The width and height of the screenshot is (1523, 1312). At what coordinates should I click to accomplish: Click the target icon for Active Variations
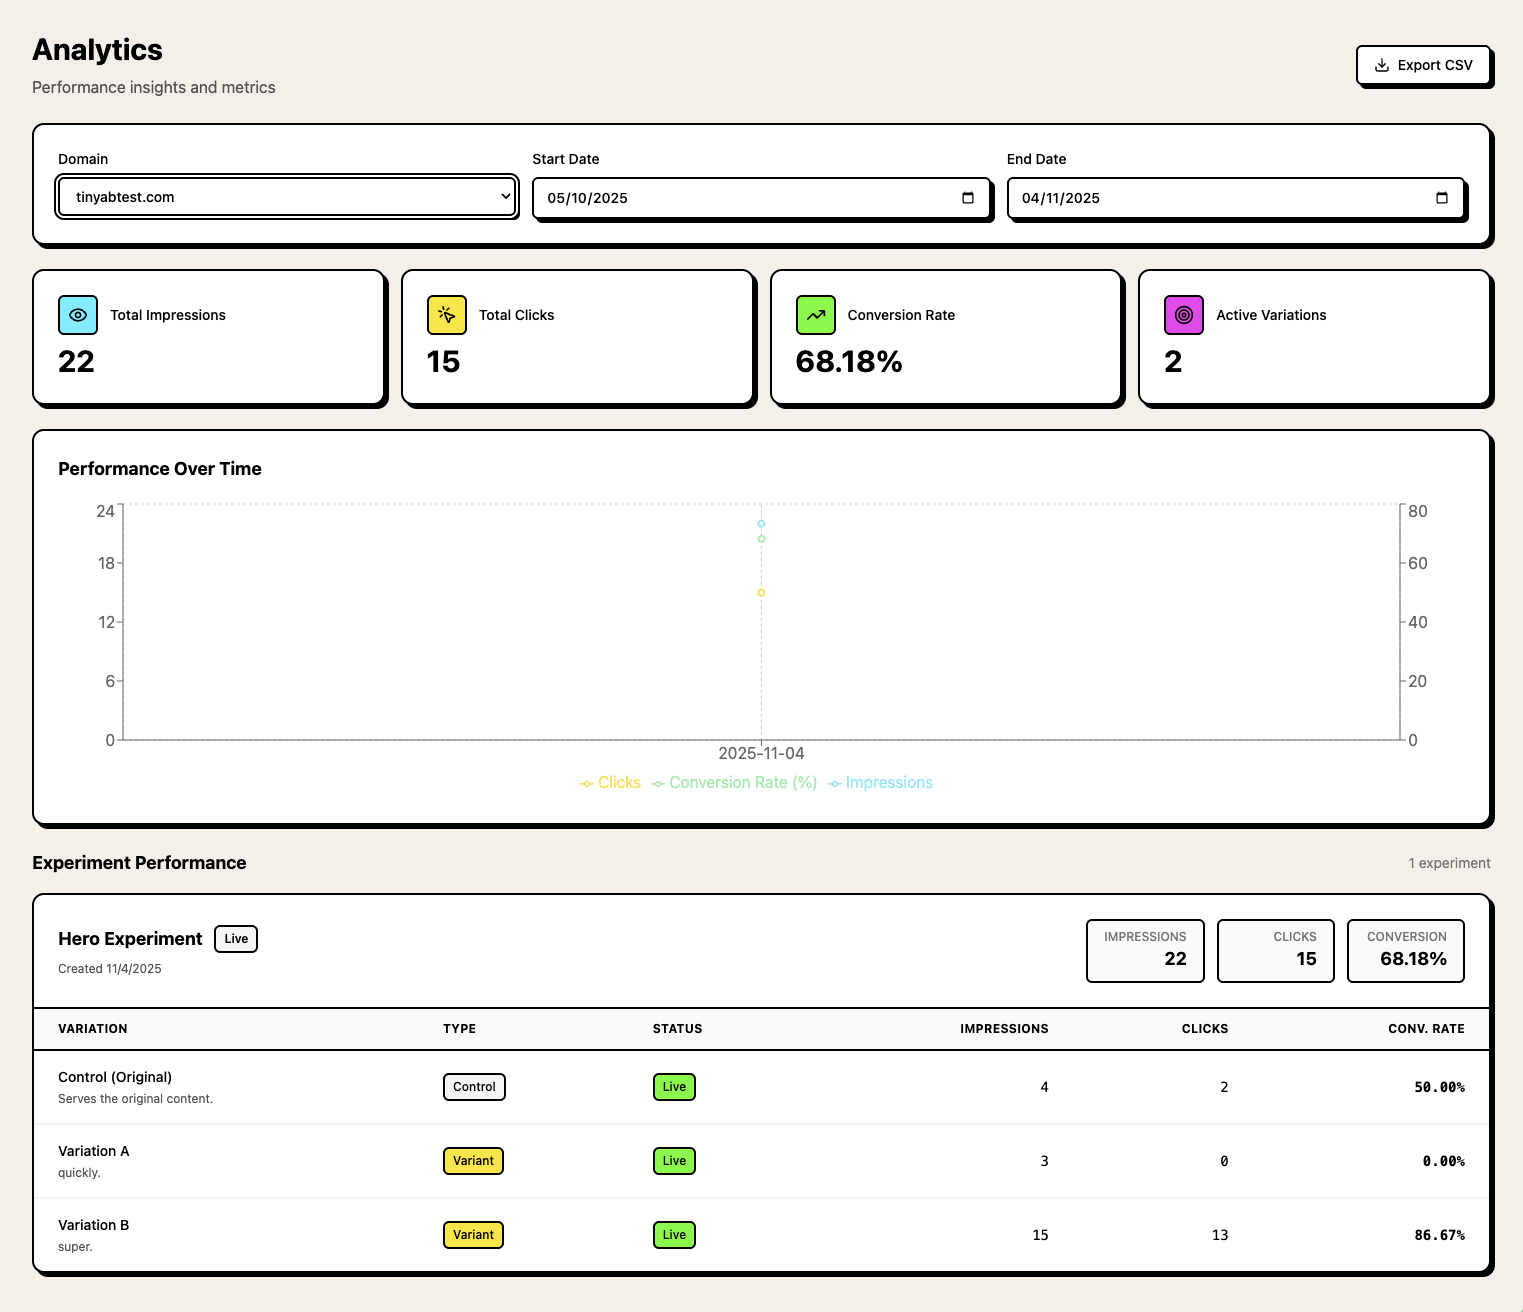tap(1183, 315)
